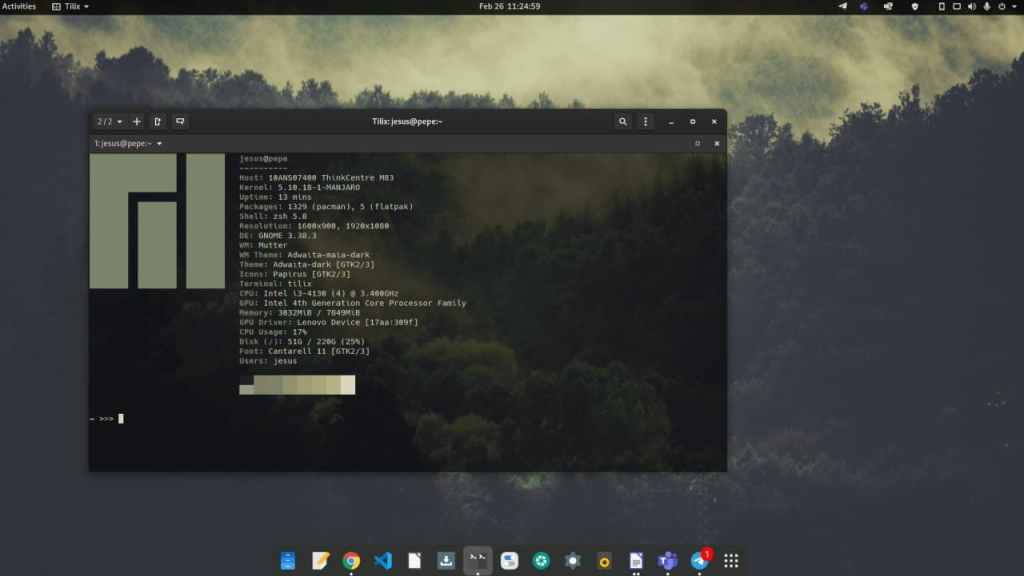Show the applications grid in the dock
The width and height of the screenshot is (1024, 576).
click(x=731, y=561)
